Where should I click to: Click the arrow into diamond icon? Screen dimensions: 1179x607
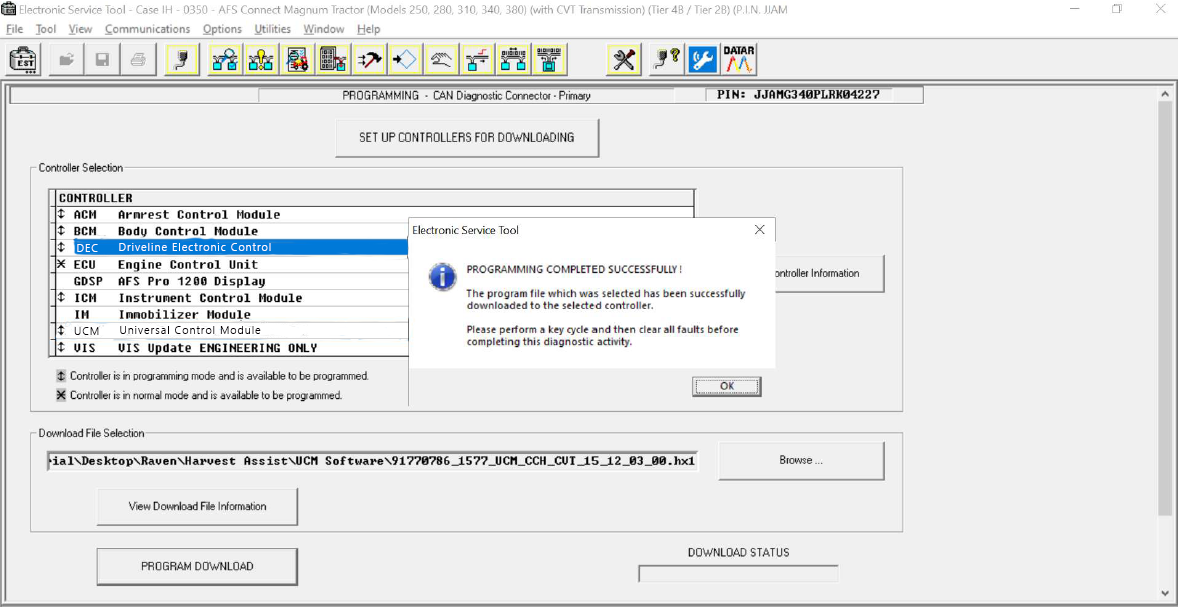click(x=405, y=59)
